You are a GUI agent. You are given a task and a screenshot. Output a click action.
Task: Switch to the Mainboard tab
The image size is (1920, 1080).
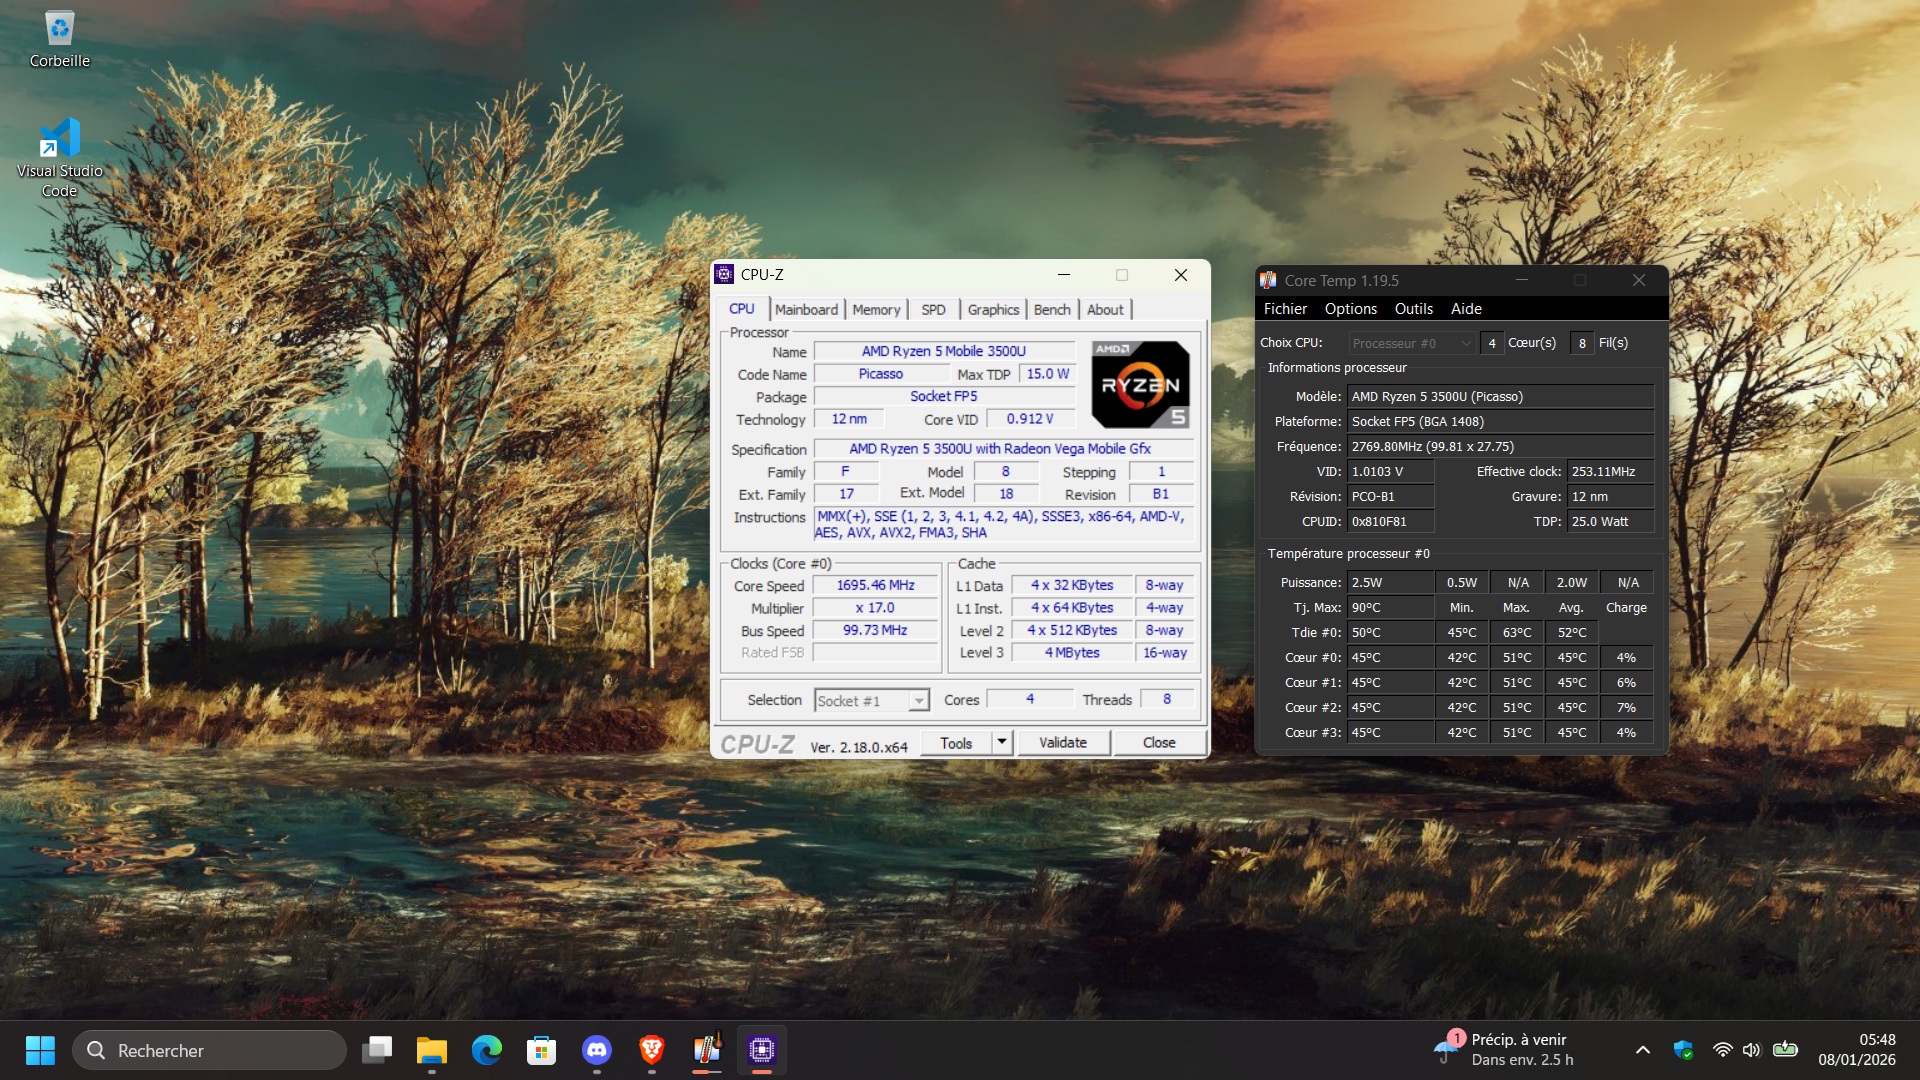tap(806, 310)
